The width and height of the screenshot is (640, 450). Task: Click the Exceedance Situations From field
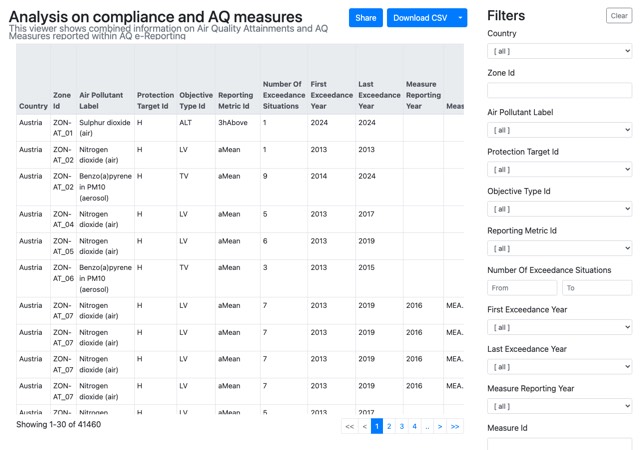click(x=522, y=287)
